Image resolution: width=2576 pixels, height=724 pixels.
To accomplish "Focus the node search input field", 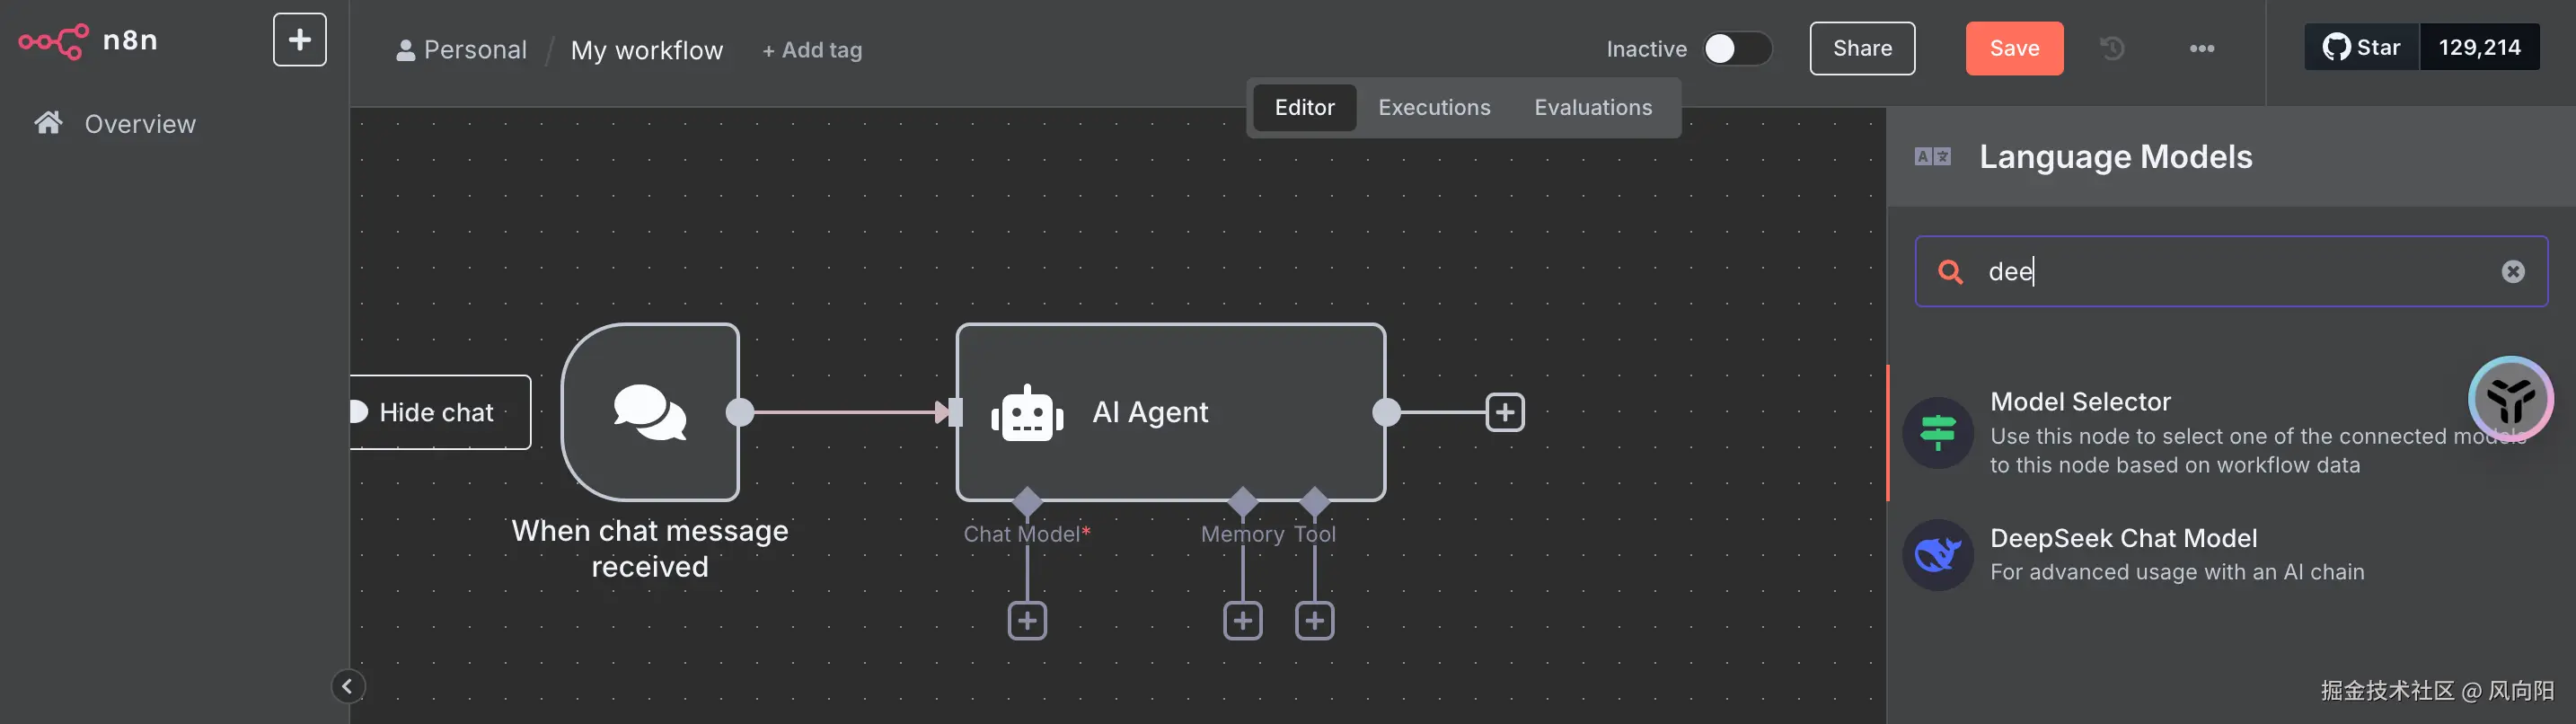I will [x=2231, y=271].
